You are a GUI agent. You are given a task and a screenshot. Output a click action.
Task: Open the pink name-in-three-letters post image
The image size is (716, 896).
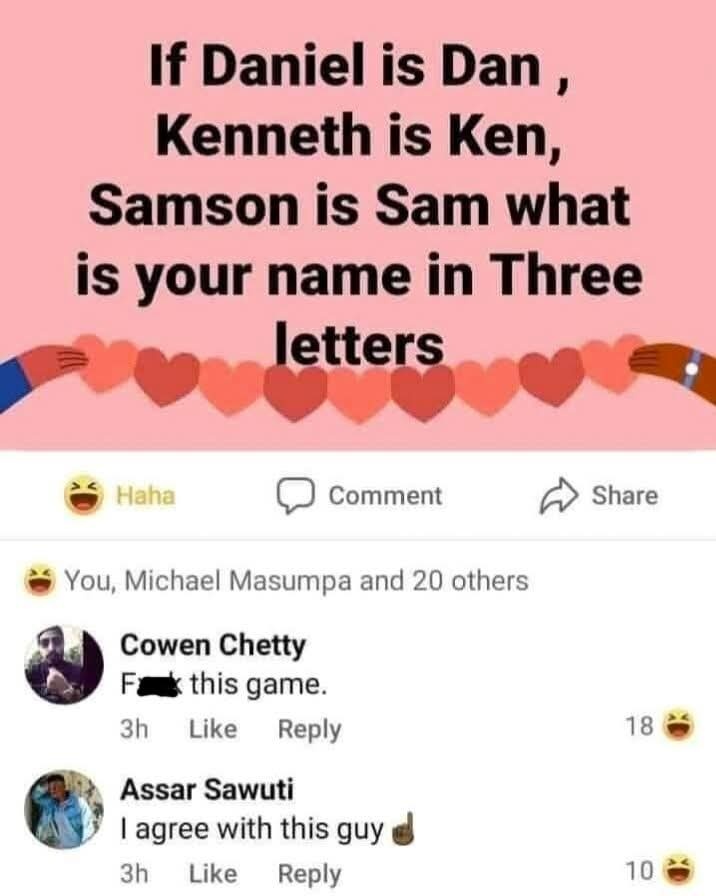click(x=358, y=225)
